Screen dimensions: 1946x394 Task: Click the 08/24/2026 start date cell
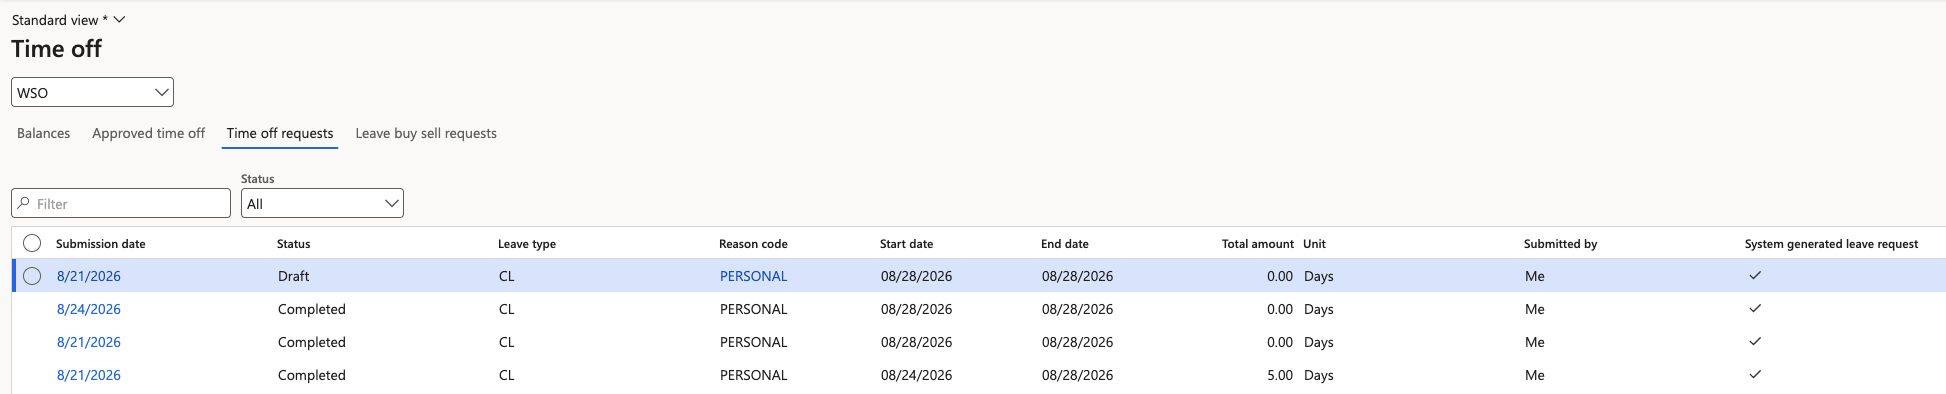click(x=917, y=375)
